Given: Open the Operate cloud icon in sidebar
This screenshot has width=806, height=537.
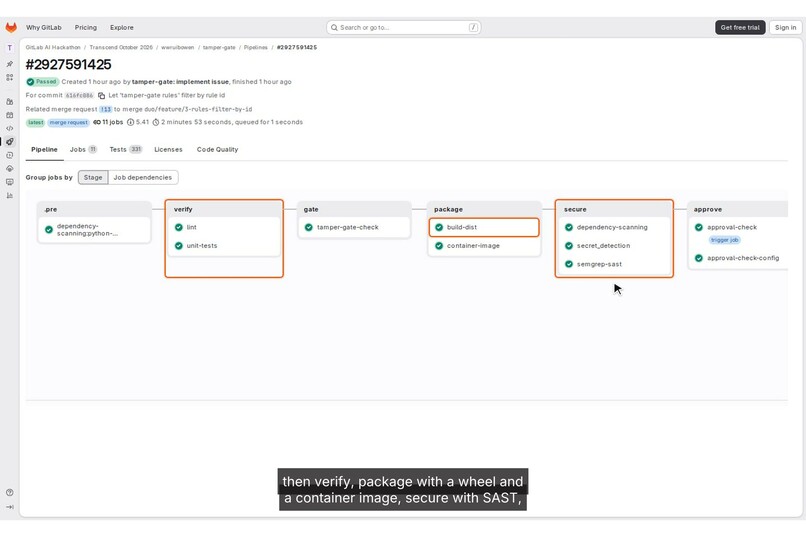Looking at the screenshot, I should pyautogui.click(x=9, y=169).
